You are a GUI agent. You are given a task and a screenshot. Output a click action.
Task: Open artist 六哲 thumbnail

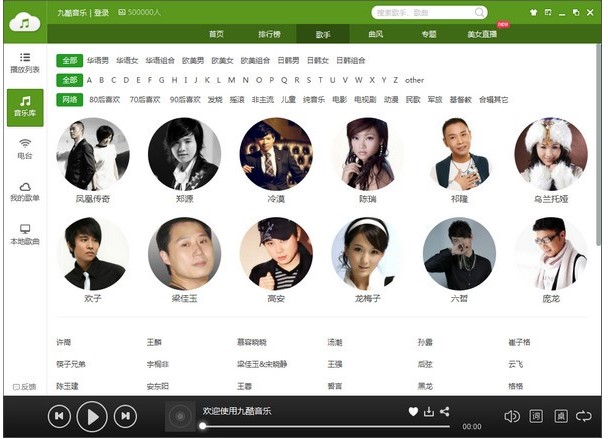(x=459, y=254)
